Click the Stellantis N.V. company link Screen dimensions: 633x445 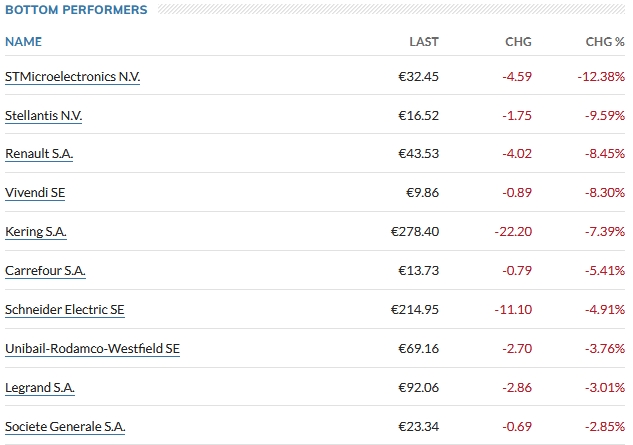(x=43, y=115)
